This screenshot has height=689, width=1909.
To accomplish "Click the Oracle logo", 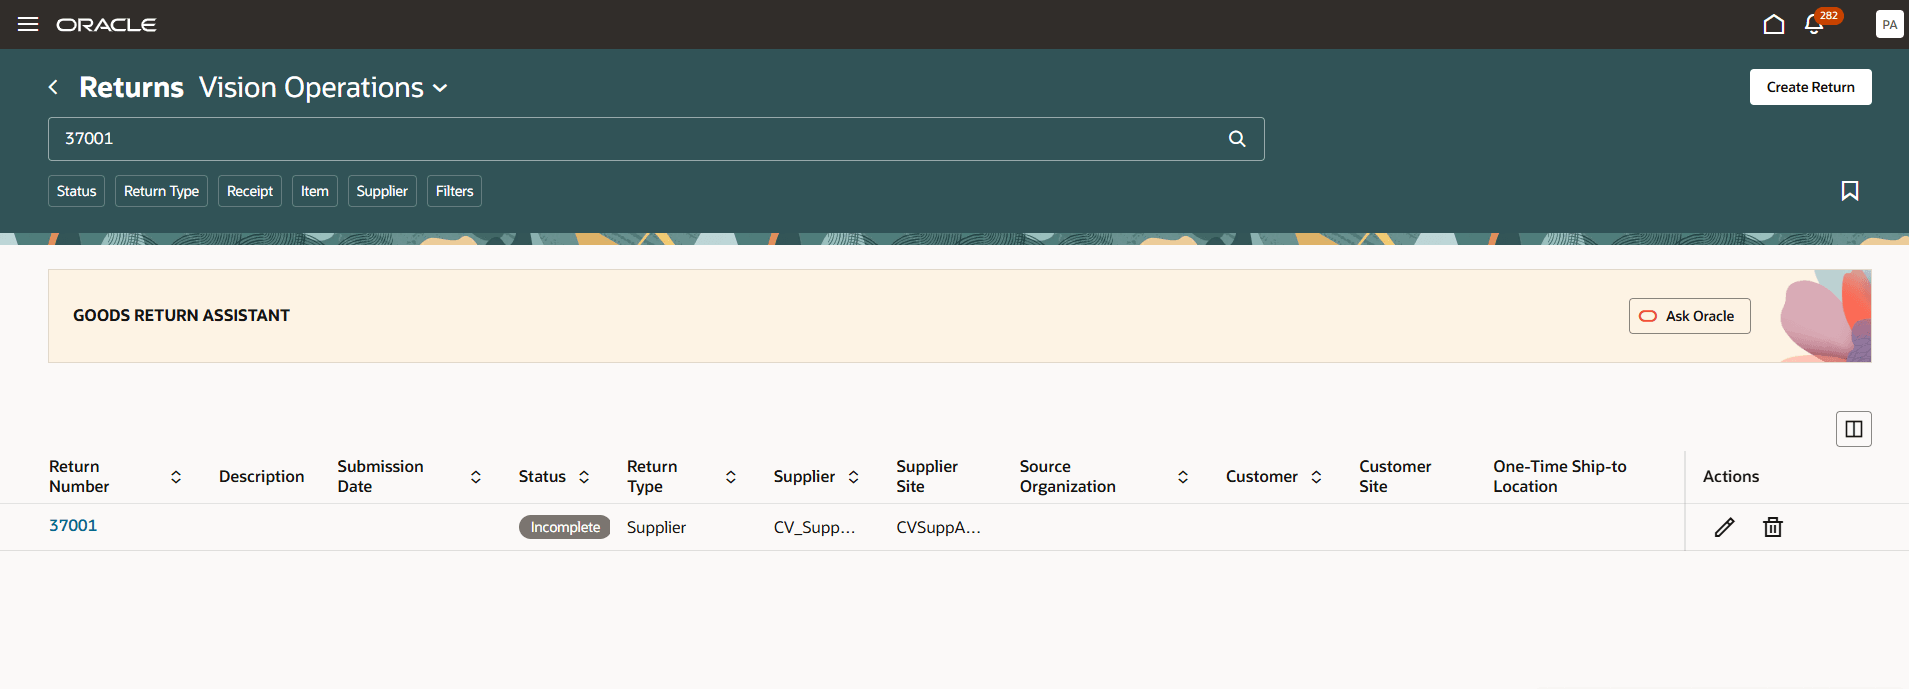I will (x=106, y=25).
